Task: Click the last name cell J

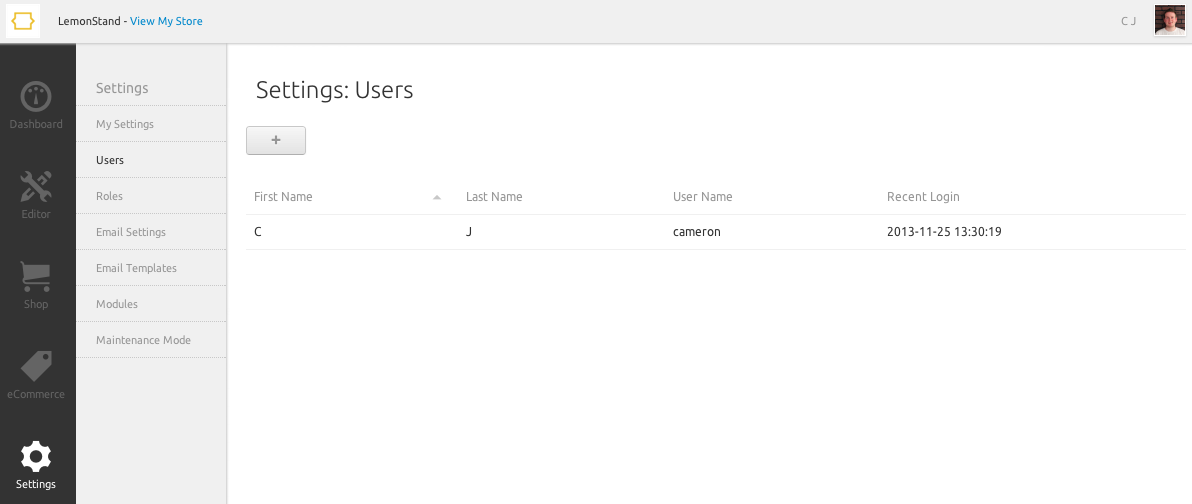Action: 469,232
